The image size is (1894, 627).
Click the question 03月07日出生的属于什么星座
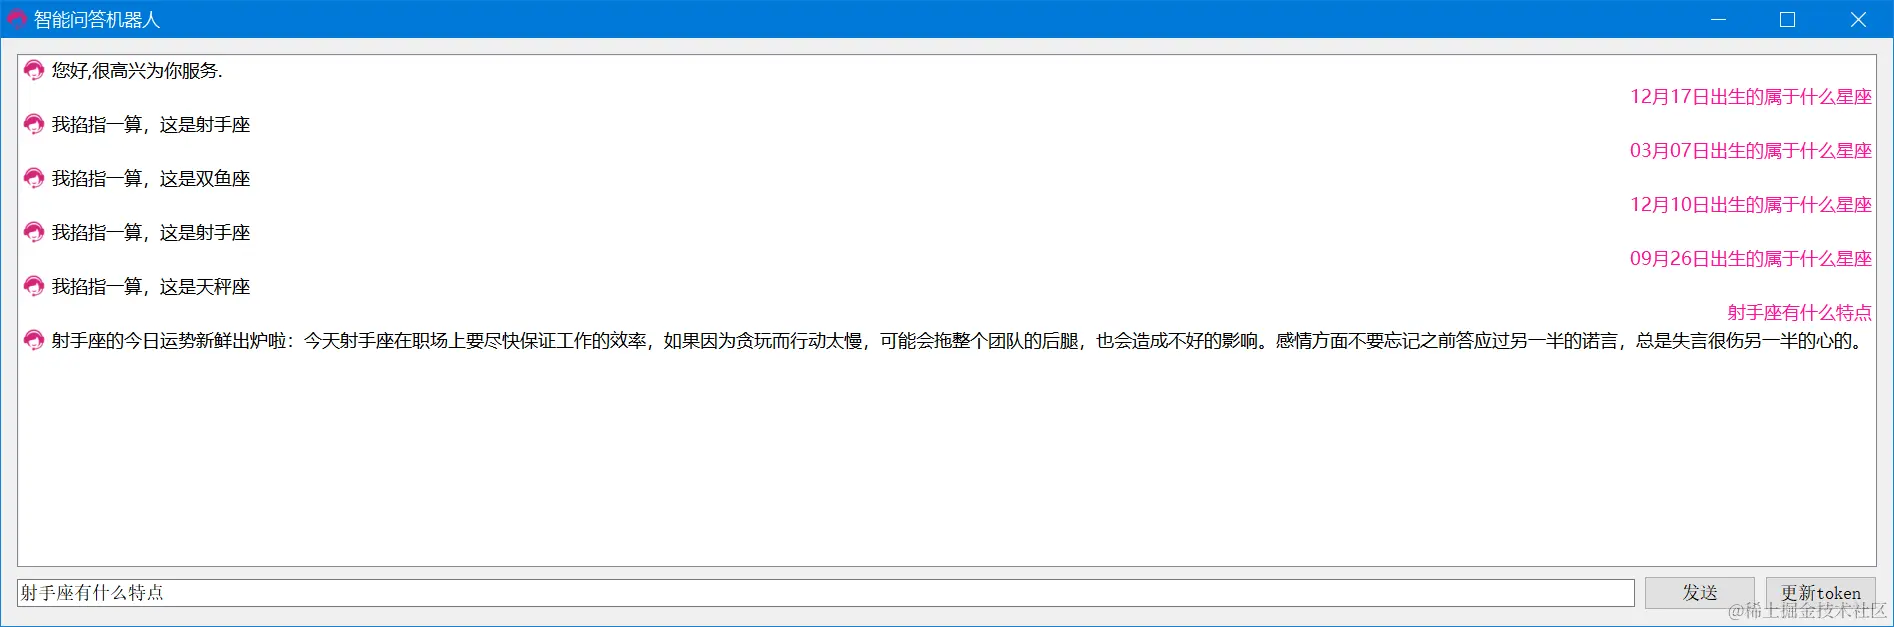click(x=1751, y=151)
